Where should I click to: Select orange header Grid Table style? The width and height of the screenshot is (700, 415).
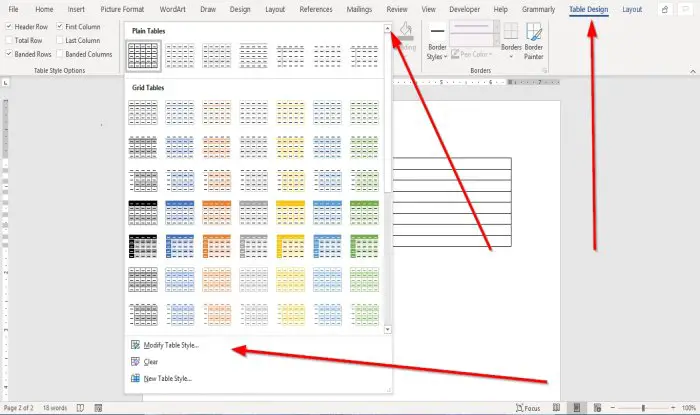pyautogui.click(x=217, y=213)
